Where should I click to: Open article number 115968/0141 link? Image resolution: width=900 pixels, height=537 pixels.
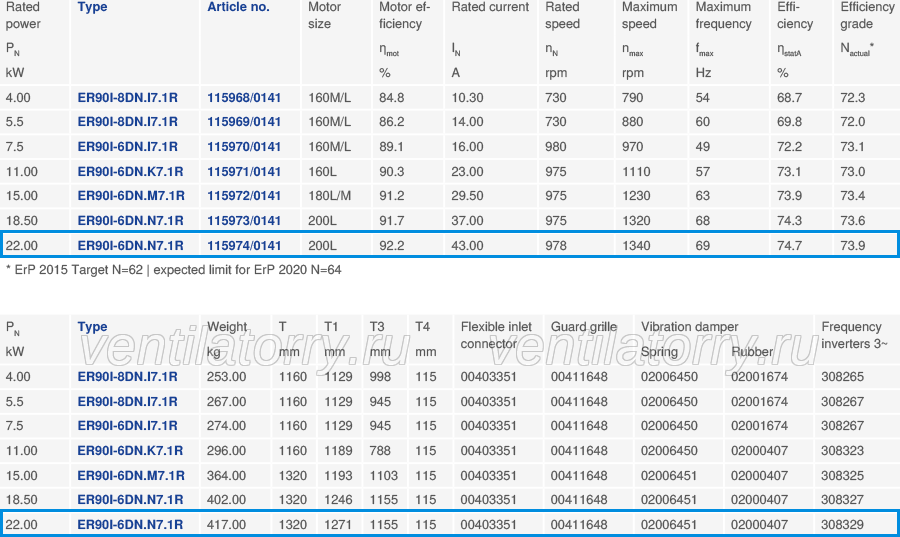(244, 98)
